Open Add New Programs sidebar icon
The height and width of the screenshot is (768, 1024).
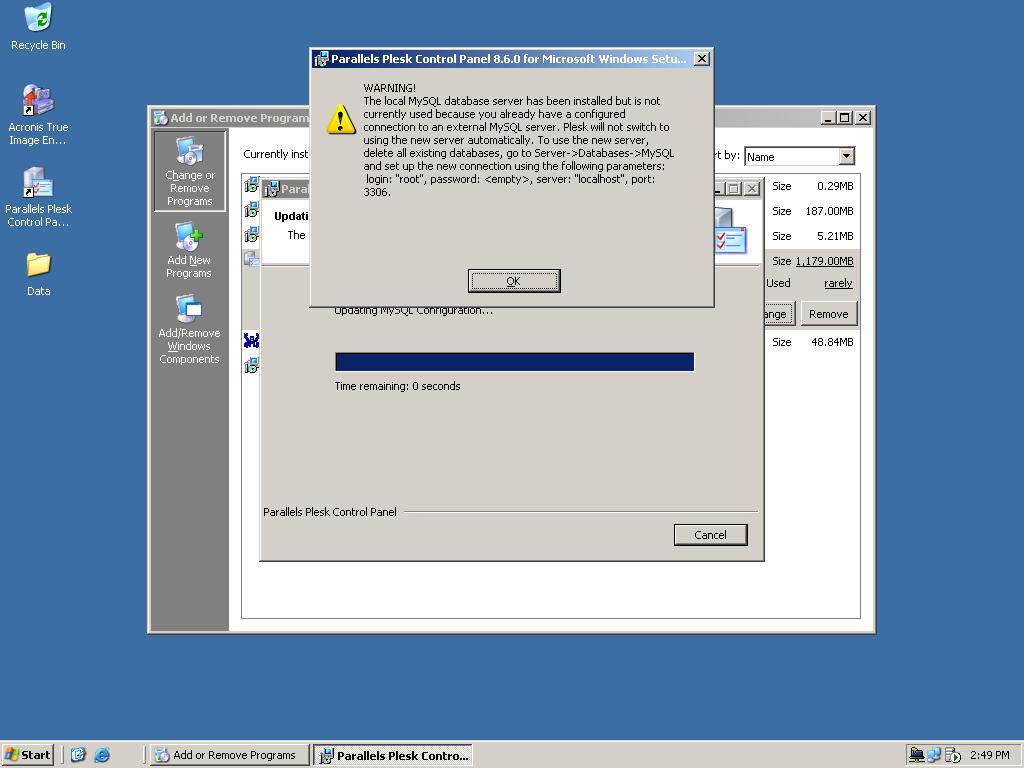click(x=189, y=251)
